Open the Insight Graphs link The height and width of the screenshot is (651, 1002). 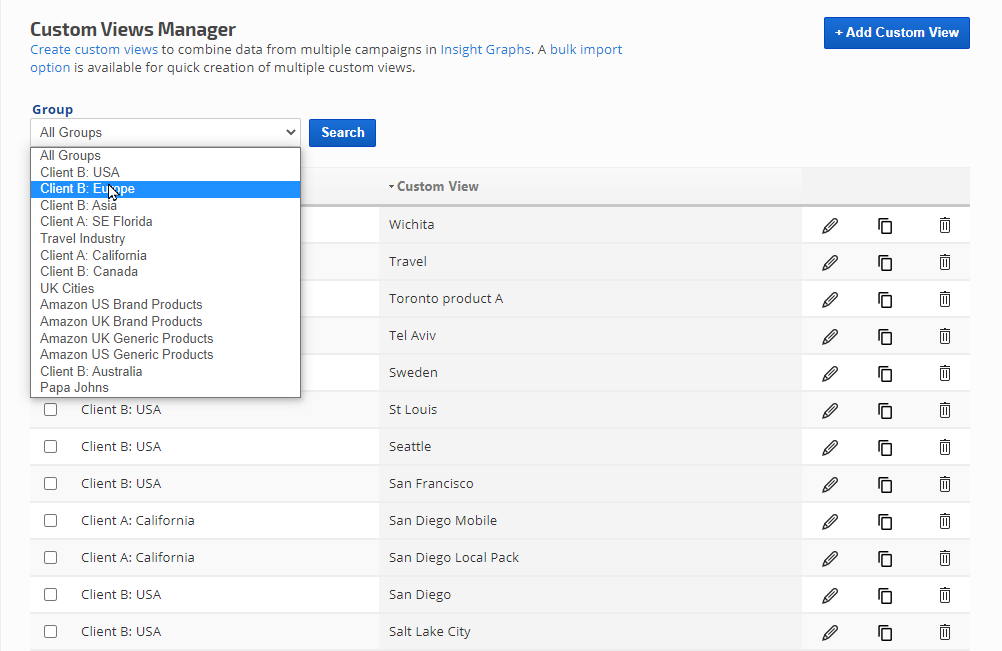point(485,49)
